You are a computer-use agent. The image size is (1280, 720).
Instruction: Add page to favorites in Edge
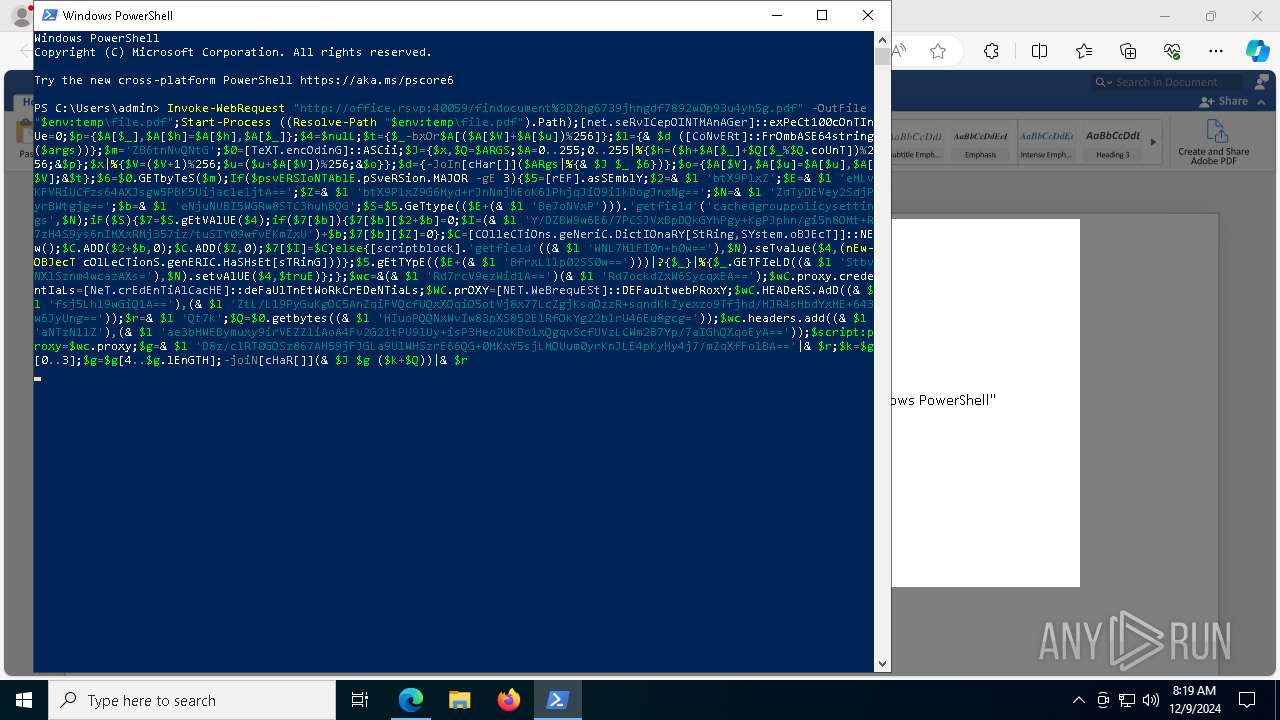pyautogui.click(x=938, y=51)
